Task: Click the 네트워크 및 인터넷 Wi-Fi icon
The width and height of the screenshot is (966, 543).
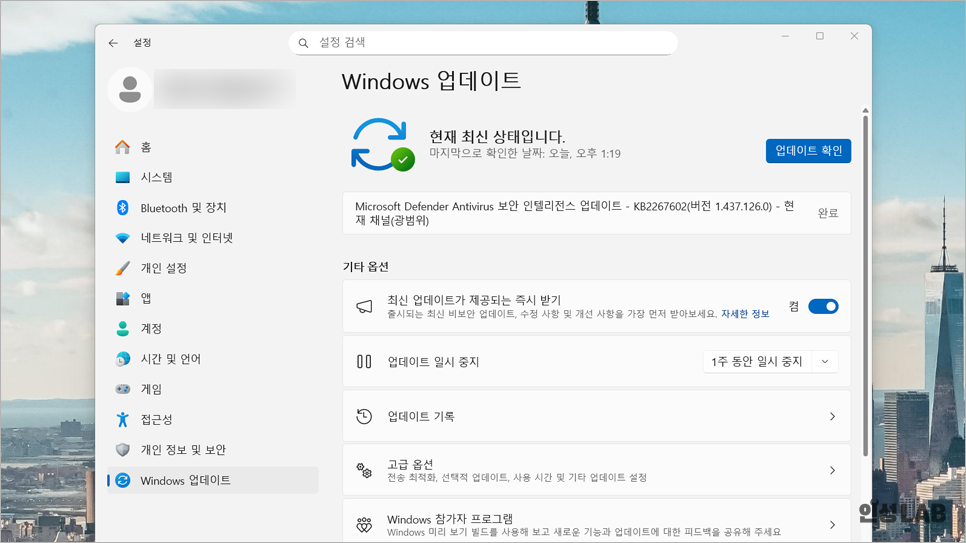Action: click(x=123, y=238)
